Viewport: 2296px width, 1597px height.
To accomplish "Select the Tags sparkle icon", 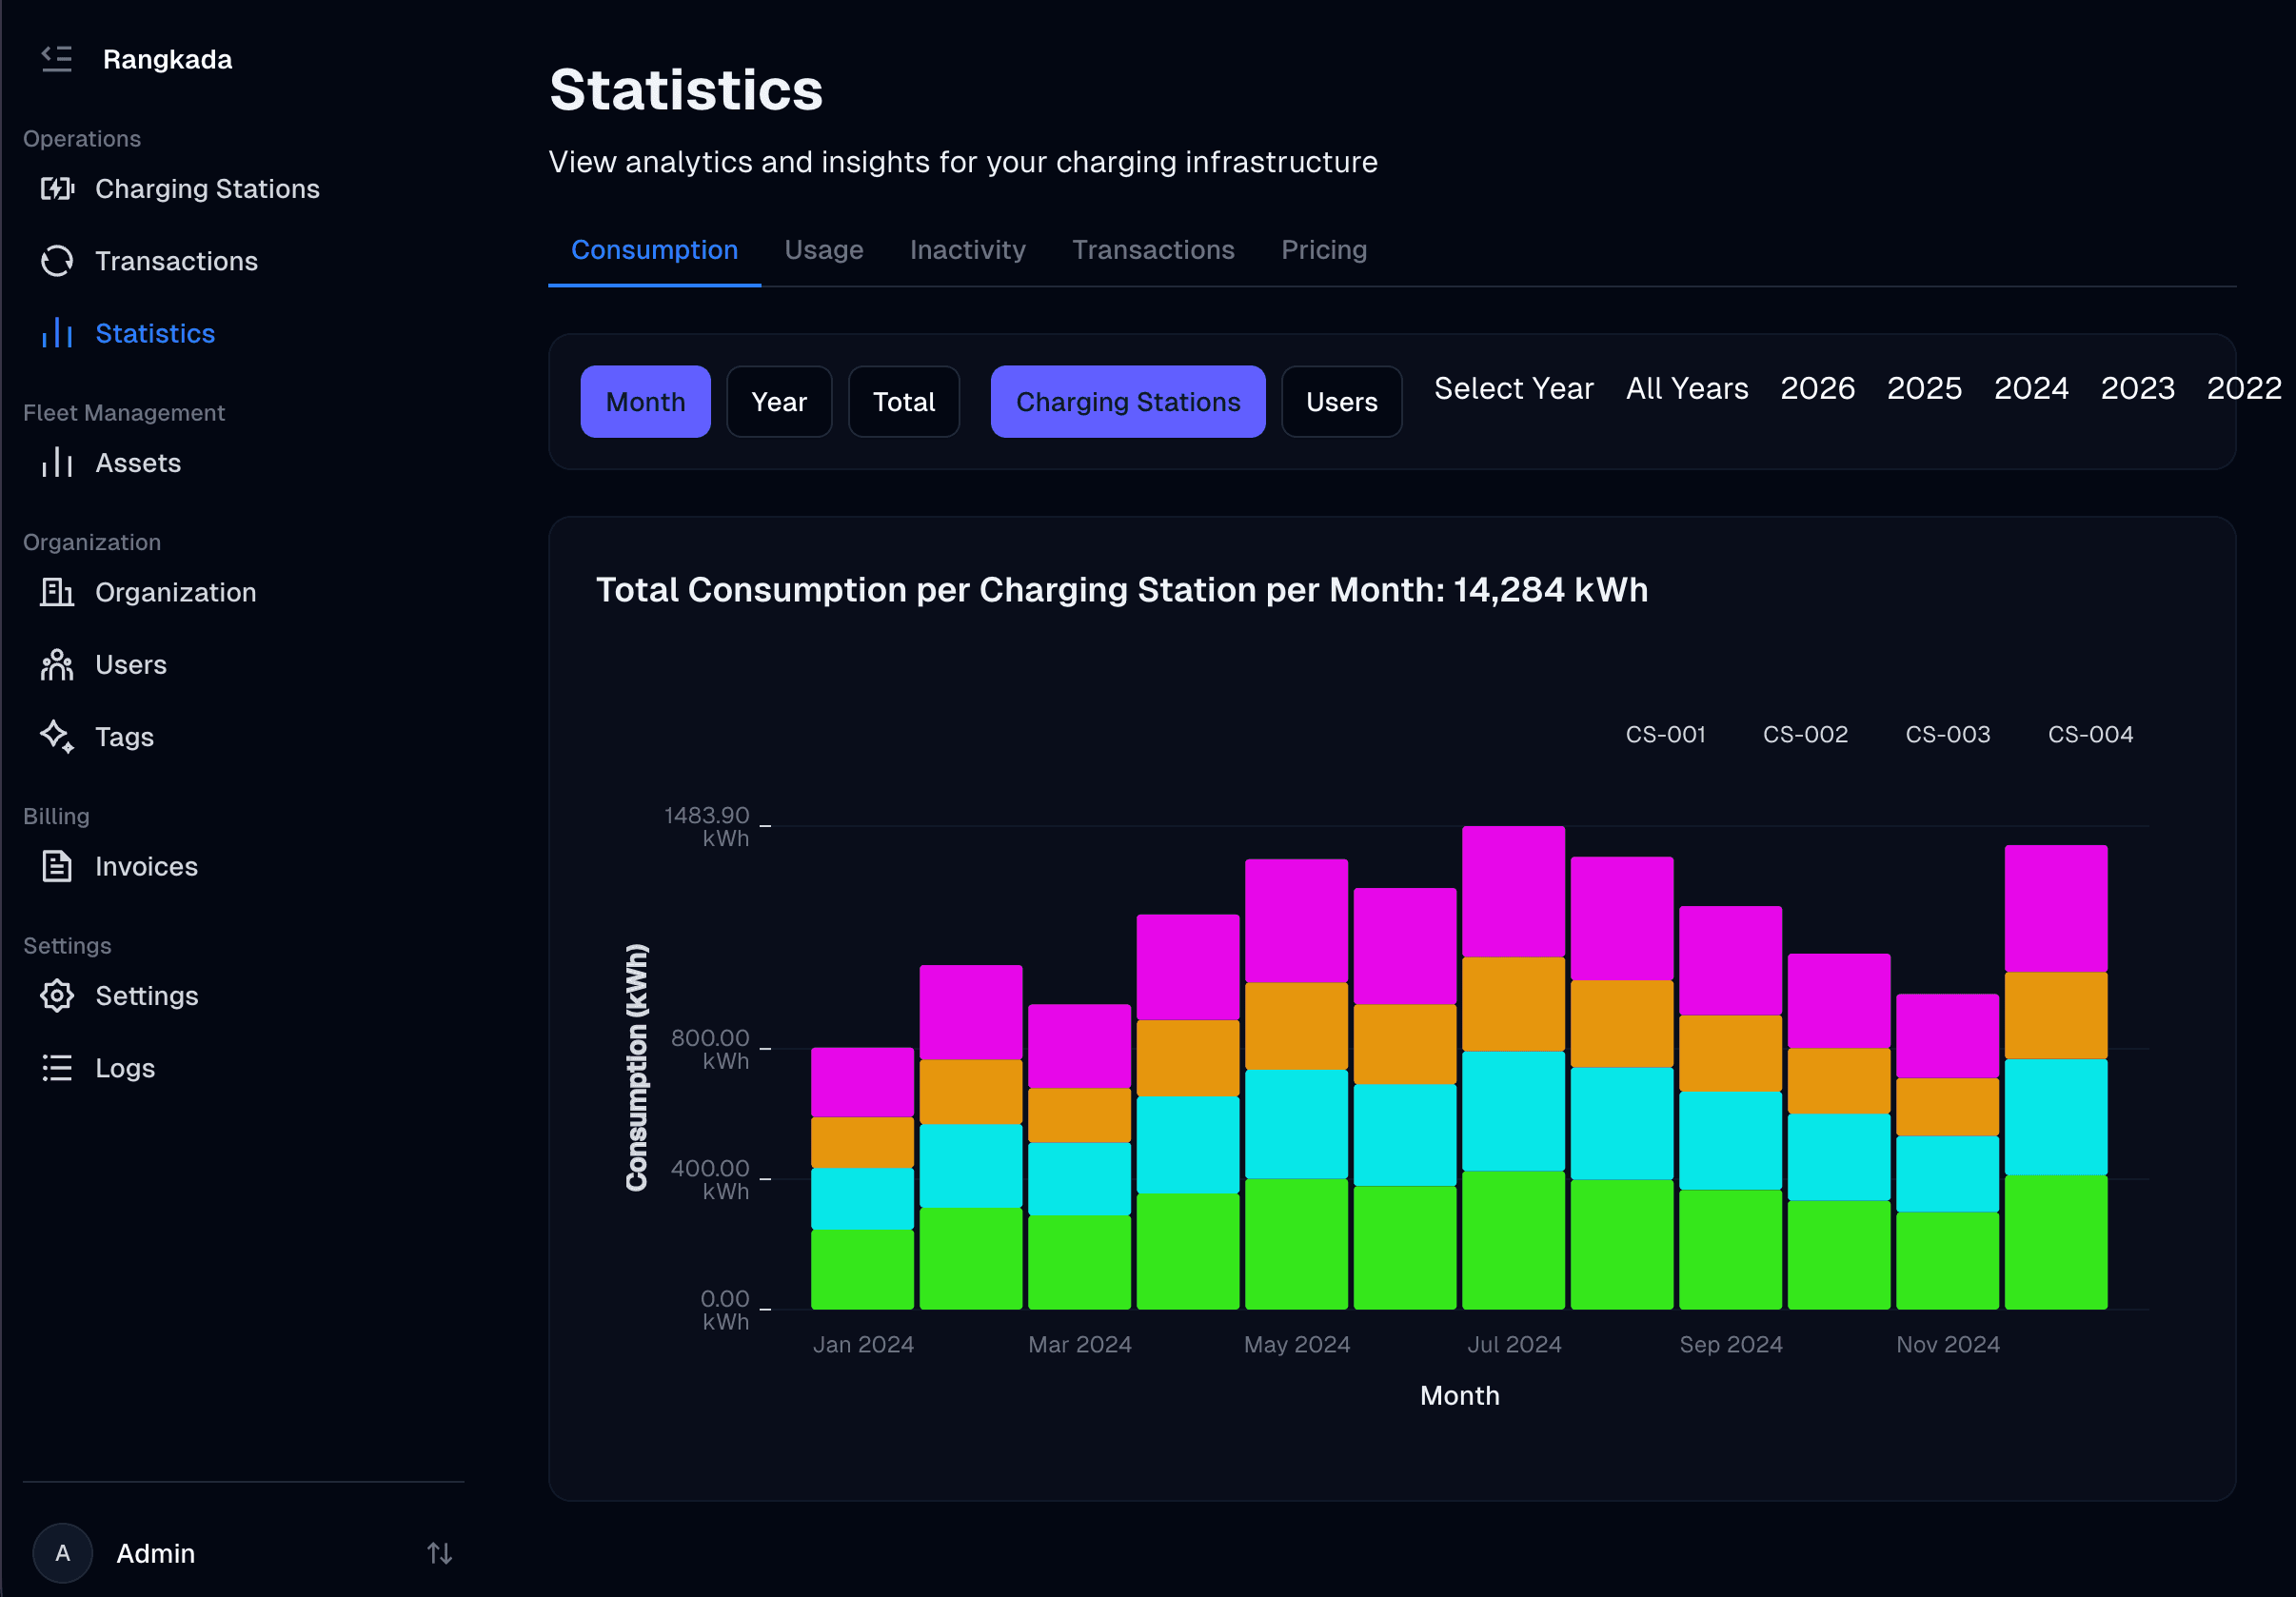I will (57, 736).
